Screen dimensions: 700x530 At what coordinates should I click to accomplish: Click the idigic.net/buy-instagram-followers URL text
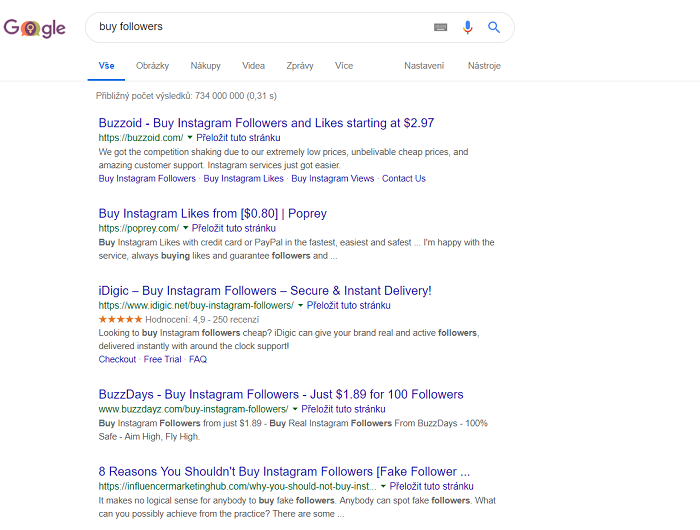point(196,305)
